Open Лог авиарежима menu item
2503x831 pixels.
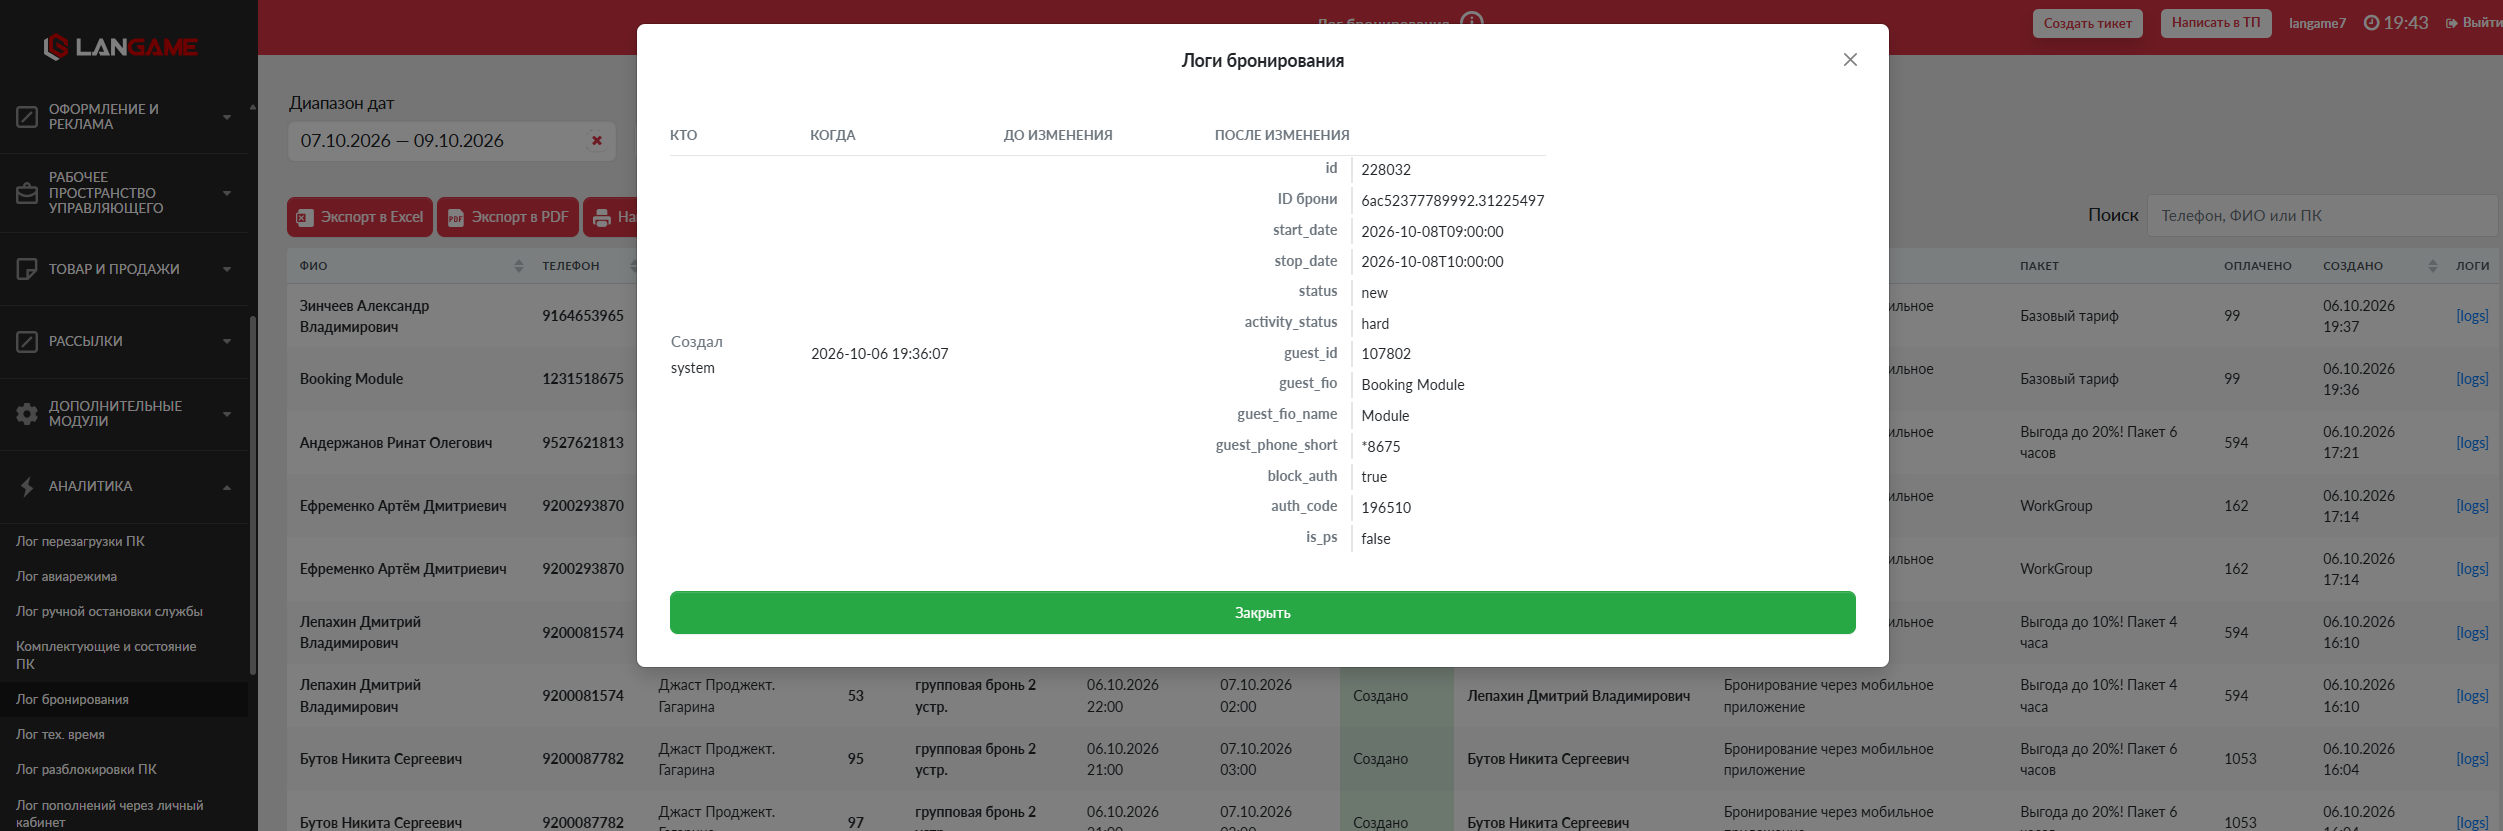[x=66, y=576]
